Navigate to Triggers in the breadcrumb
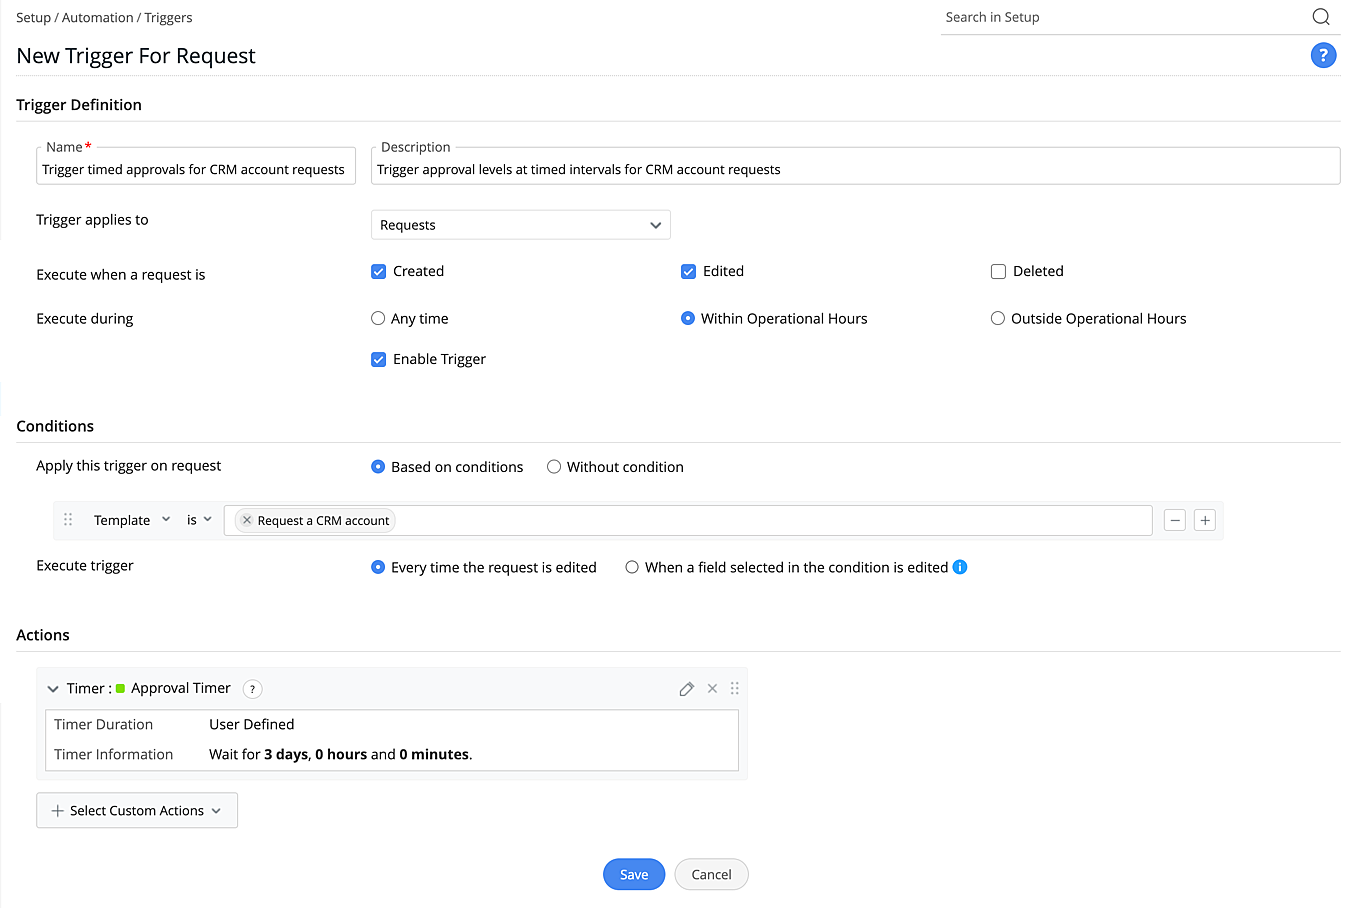 coord(168,18)
